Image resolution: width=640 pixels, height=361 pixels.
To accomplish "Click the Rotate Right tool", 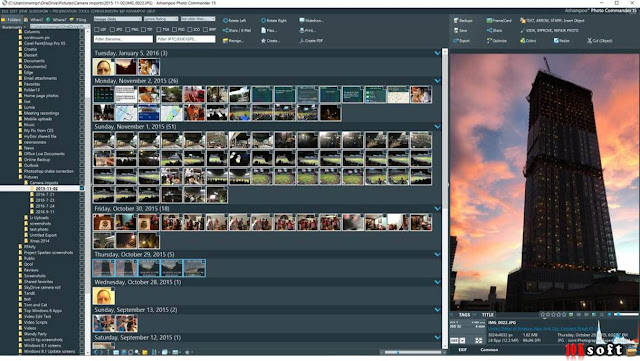I will click(274, 20).
